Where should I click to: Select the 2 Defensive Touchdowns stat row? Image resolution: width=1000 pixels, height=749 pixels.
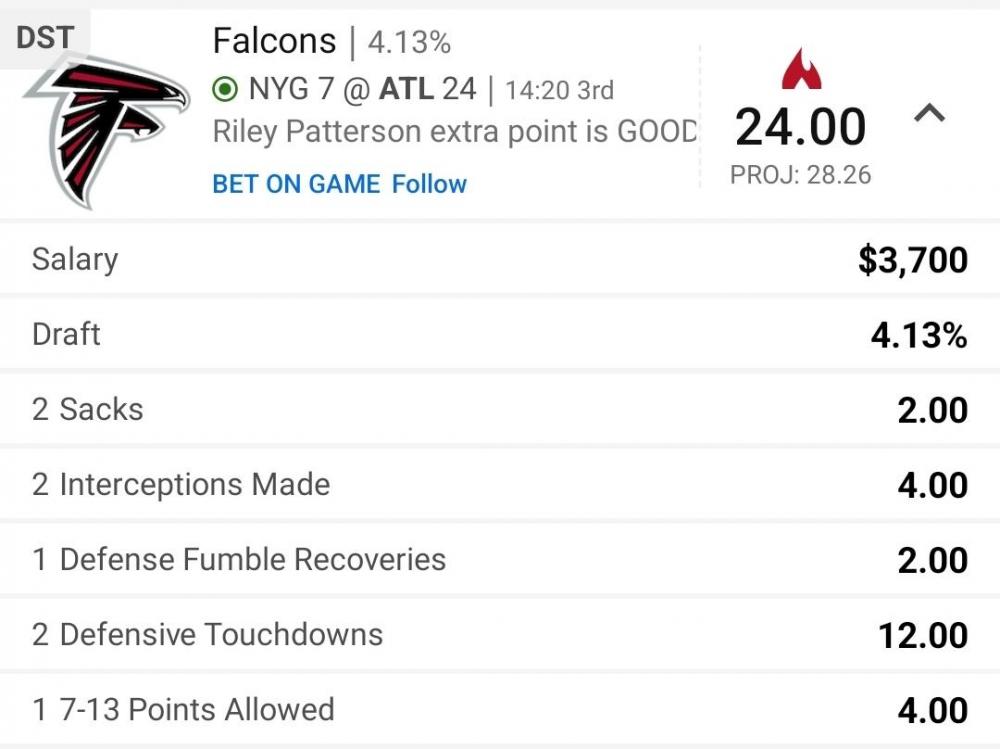tap(500, 634)
